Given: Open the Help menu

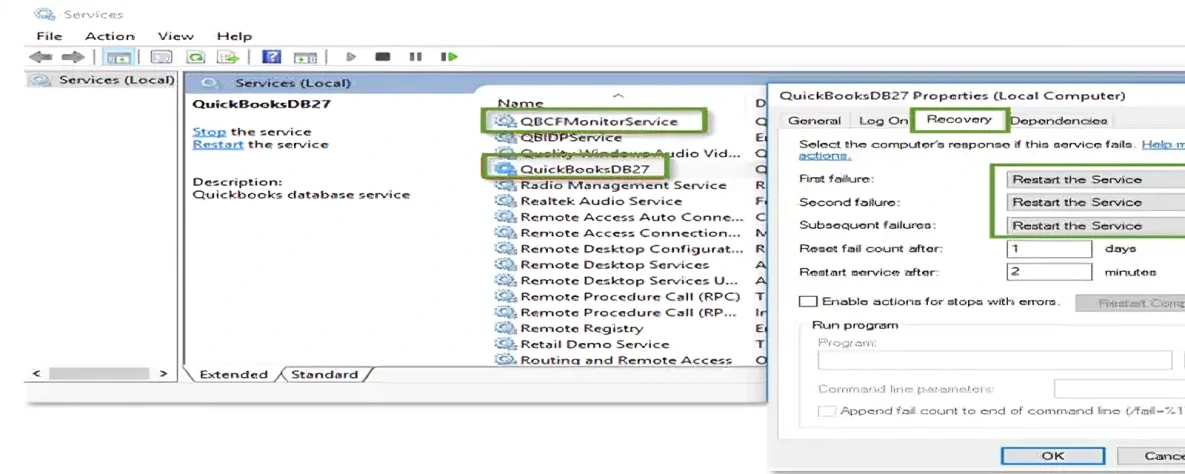Looking at the screenshot, I should (x=234, y=36).
